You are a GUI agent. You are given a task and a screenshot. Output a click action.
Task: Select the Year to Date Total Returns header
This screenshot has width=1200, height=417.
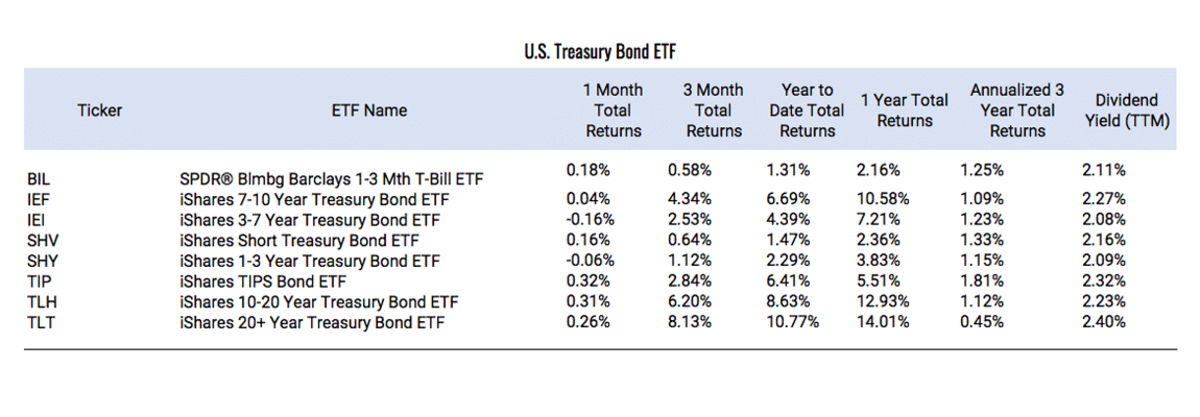tap(807, 110)
